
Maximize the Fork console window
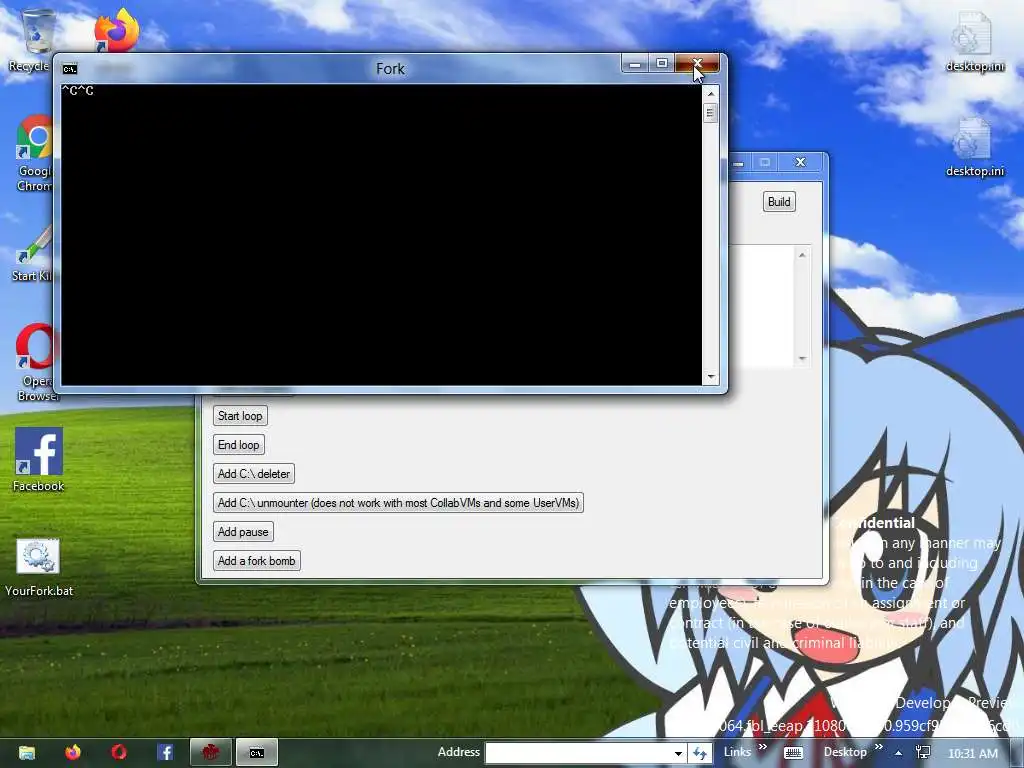pos(662,63)
